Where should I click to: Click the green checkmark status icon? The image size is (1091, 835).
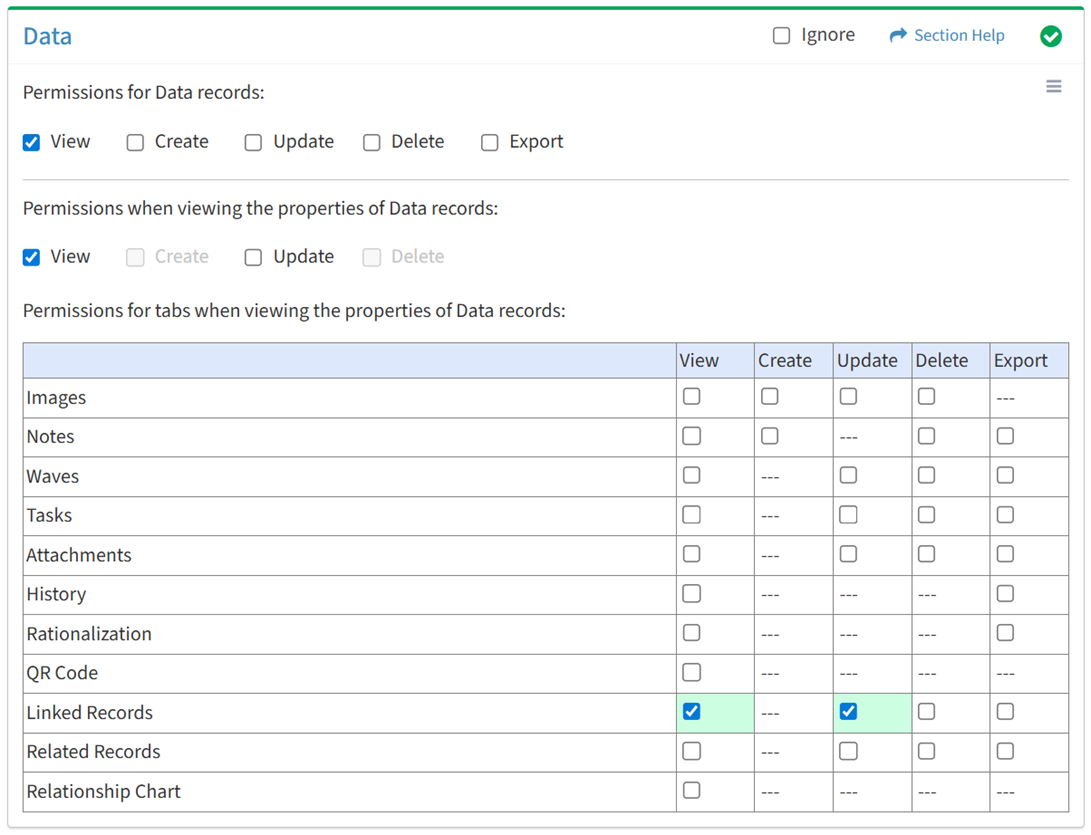click(1050, 37)
